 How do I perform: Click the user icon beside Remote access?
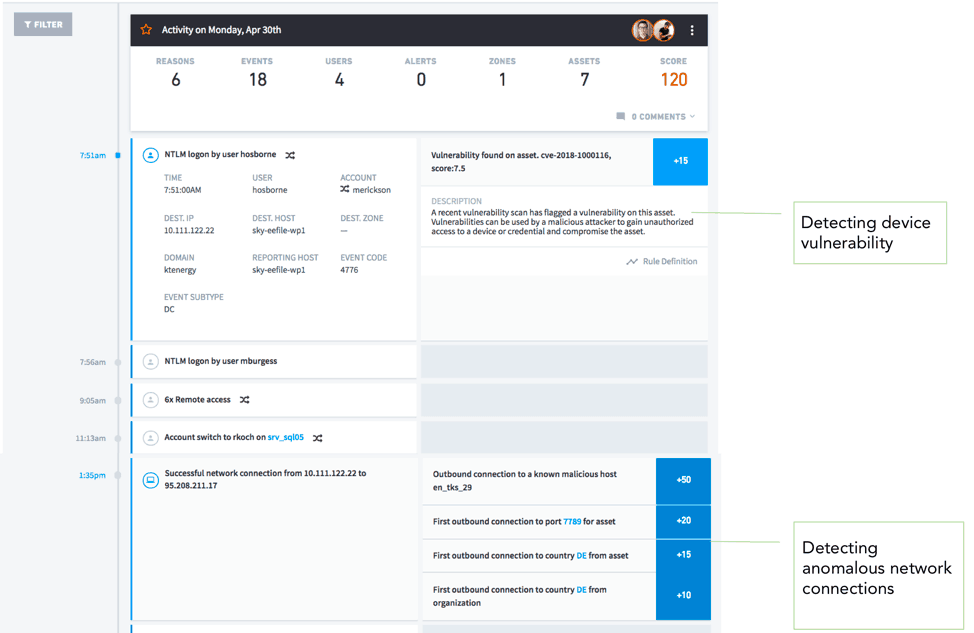tap(150, 399)
